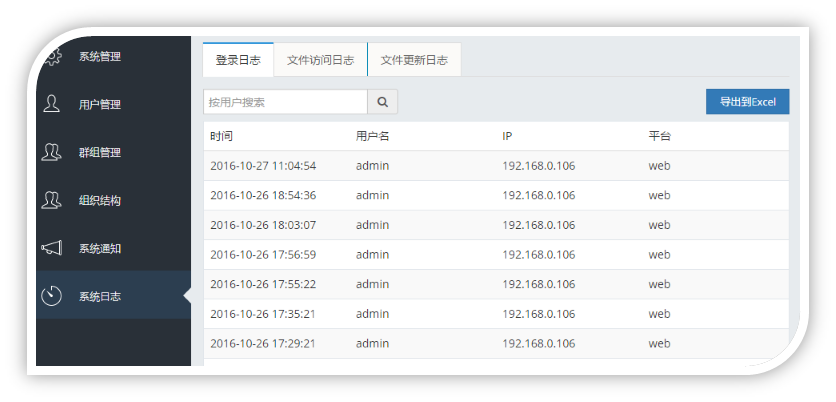This screenshot has width=836, height=402.
Task: Click the people icon beside 组织结构
Action: pyautogui.click(x=52, y=200)
